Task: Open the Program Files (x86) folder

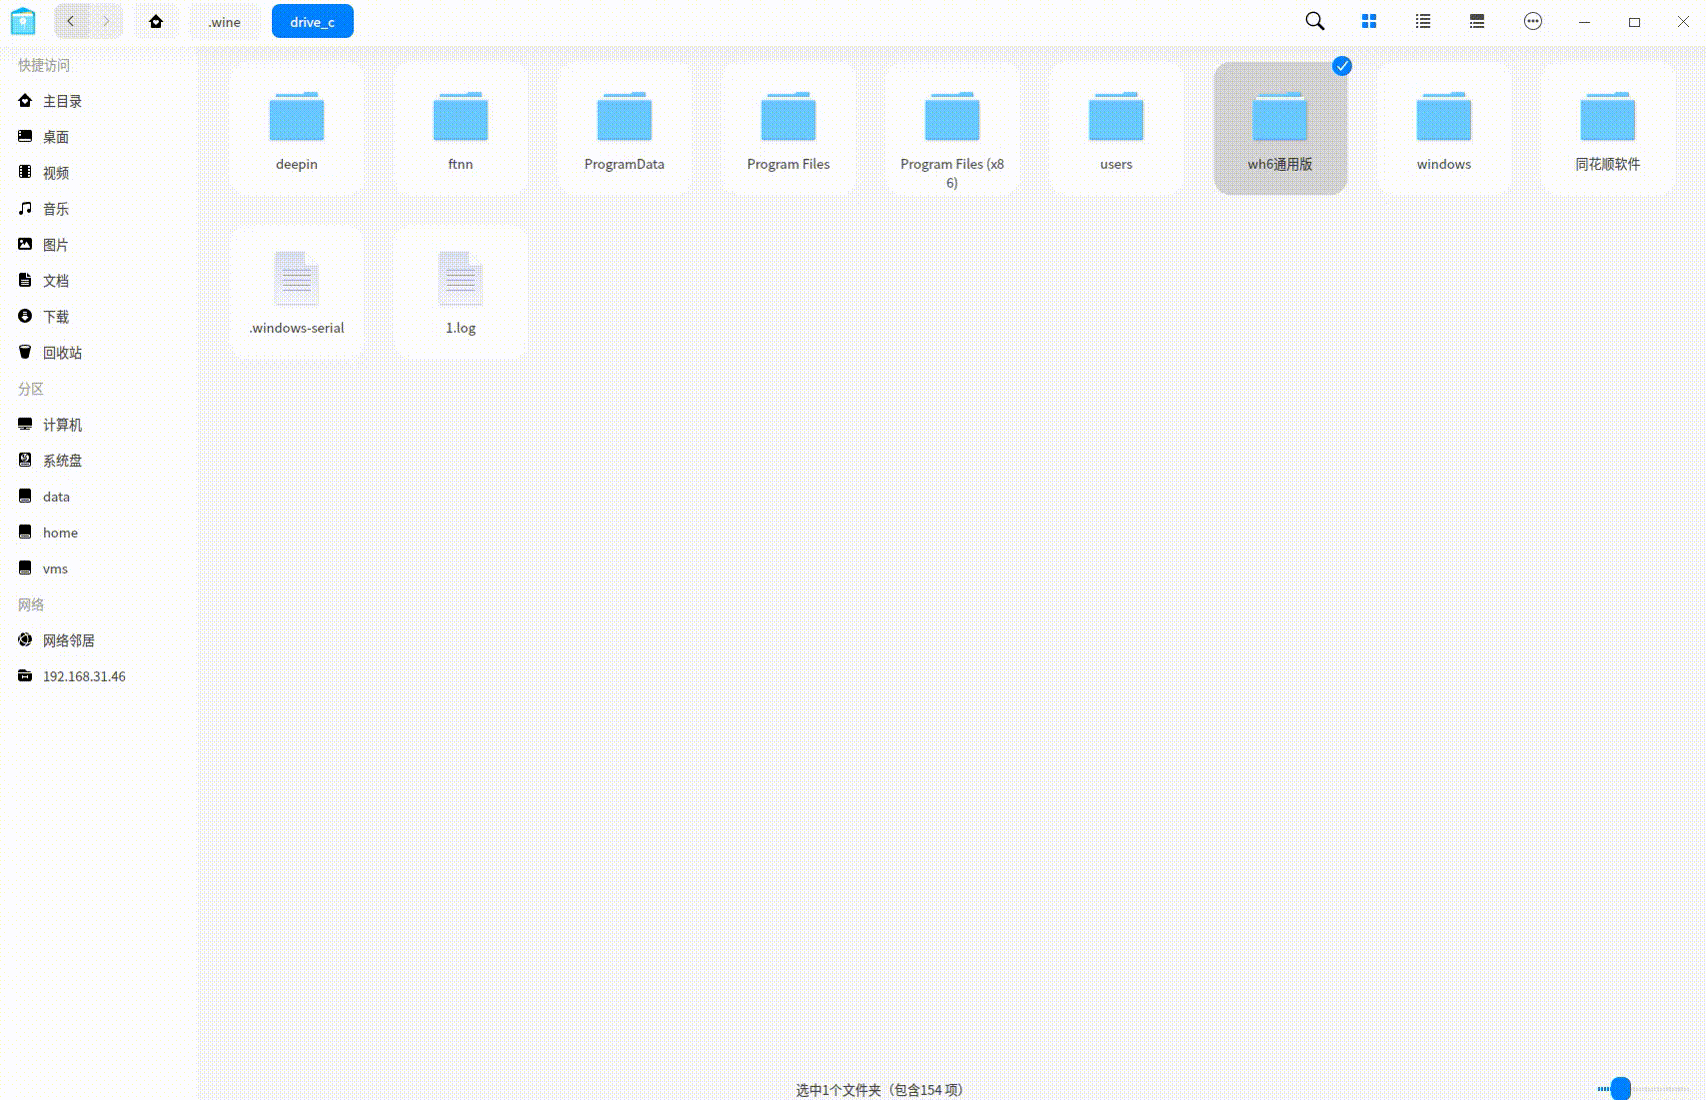Action: [952, 129]
